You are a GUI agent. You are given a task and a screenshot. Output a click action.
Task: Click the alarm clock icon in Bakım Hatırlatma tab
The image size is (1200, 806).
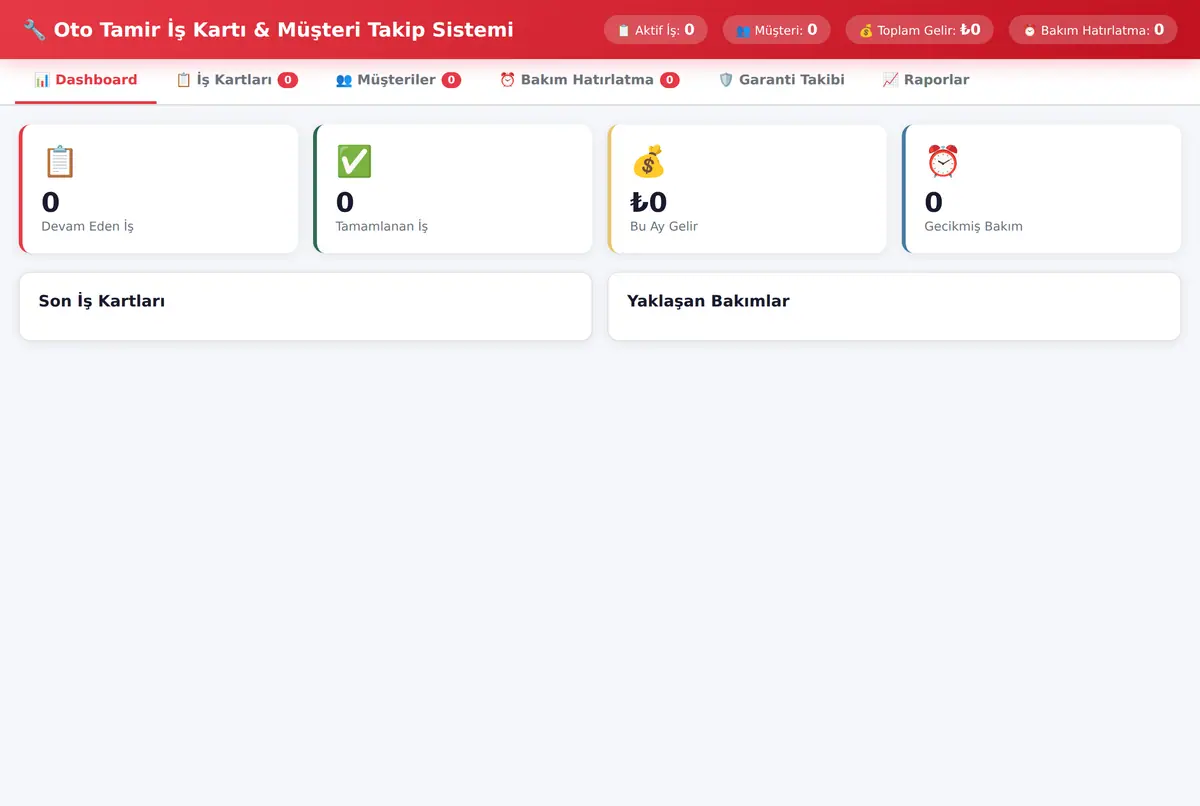tap(507, 80)
